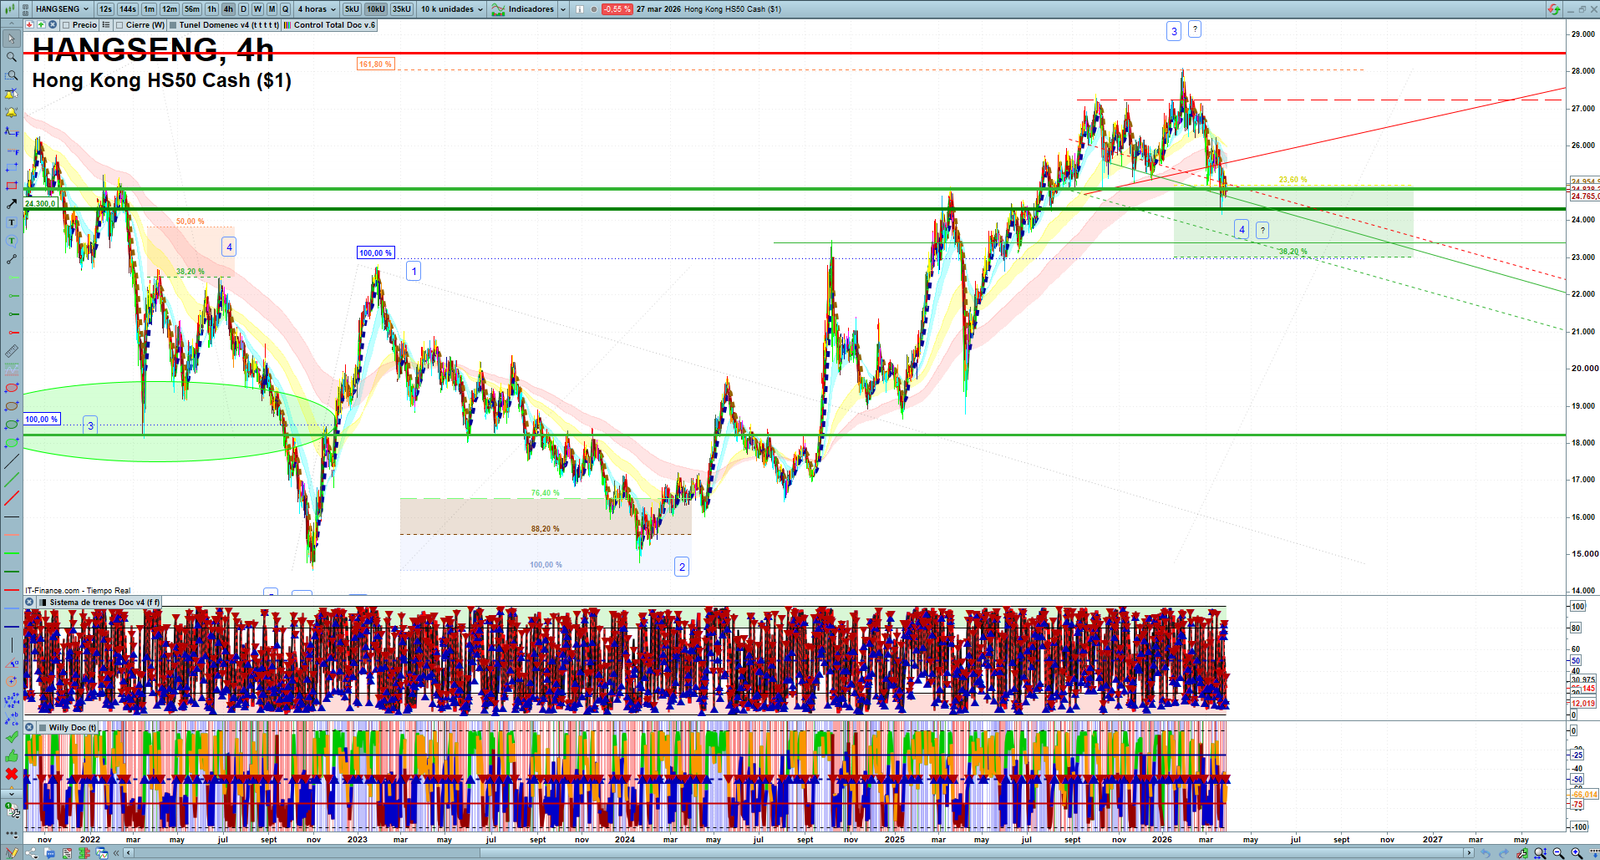This screenshot has width=1600, height=860.
Task: Open the 4 horas timeframe dropdown
Action: coord(316,9)
